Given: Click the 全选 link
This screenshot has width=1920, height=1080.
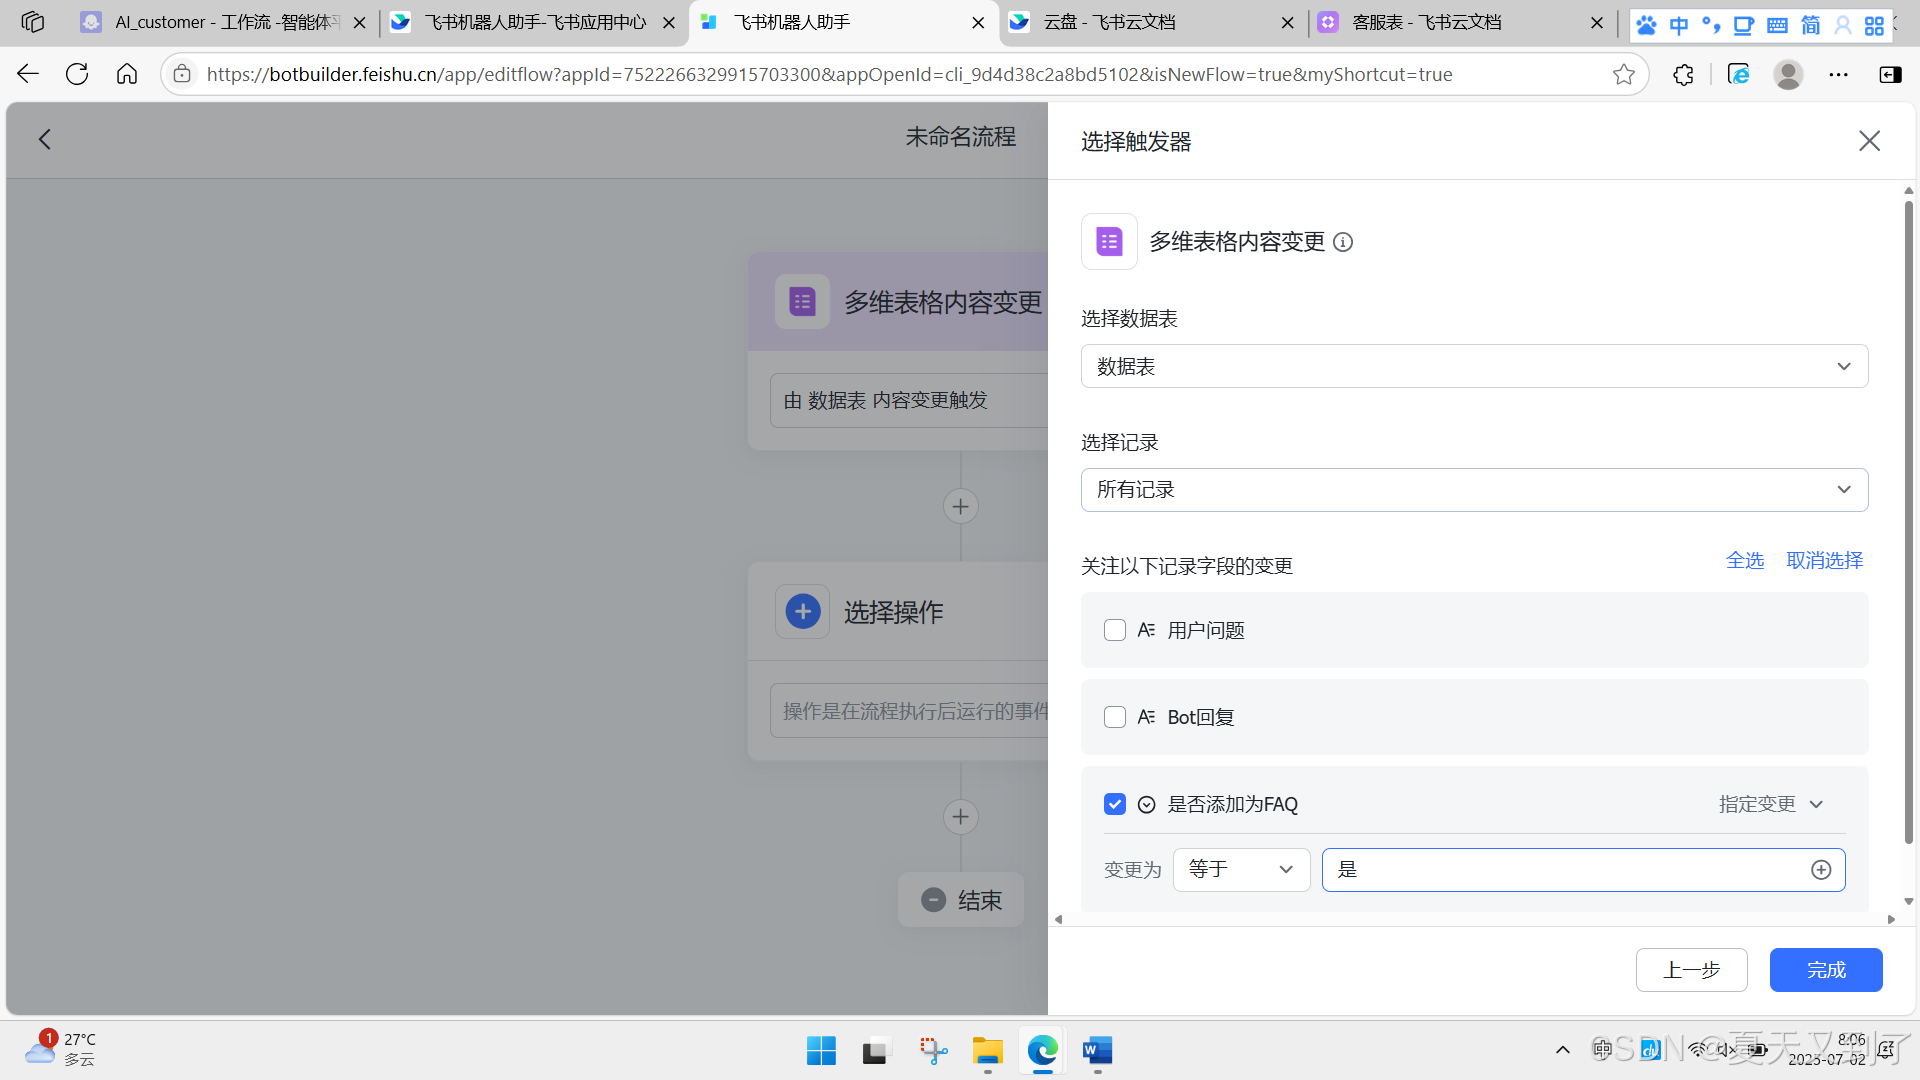Looking at the screenshot, I should pos(1744,561).
